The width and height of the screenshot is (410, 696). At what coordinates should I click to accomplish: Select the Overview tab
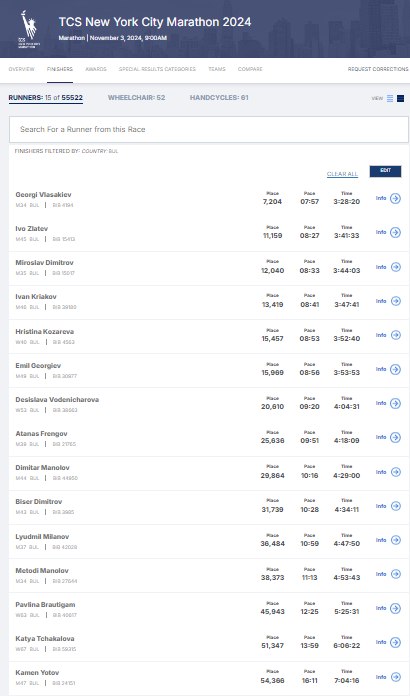(x=21, y=69)
